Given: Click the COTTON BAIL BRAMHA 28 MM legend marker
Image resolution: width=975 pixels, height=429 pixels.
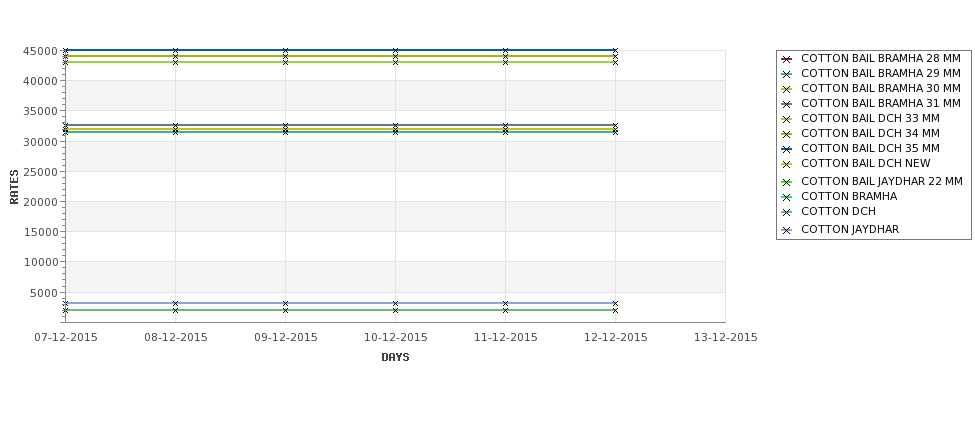Looking at the screenshot, I should coord(786,59).
